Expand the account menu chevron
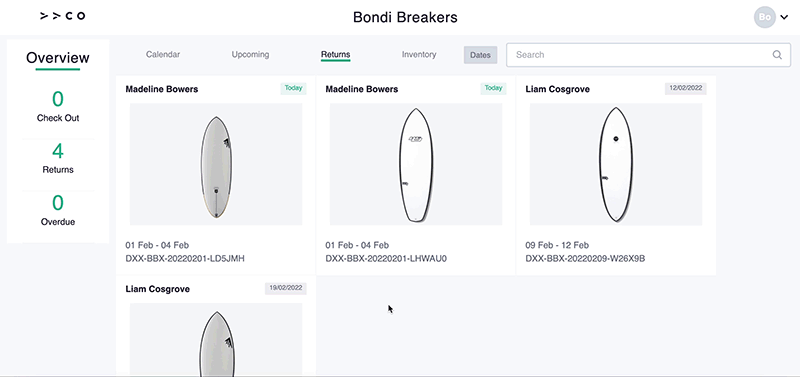 coord(784,17)
